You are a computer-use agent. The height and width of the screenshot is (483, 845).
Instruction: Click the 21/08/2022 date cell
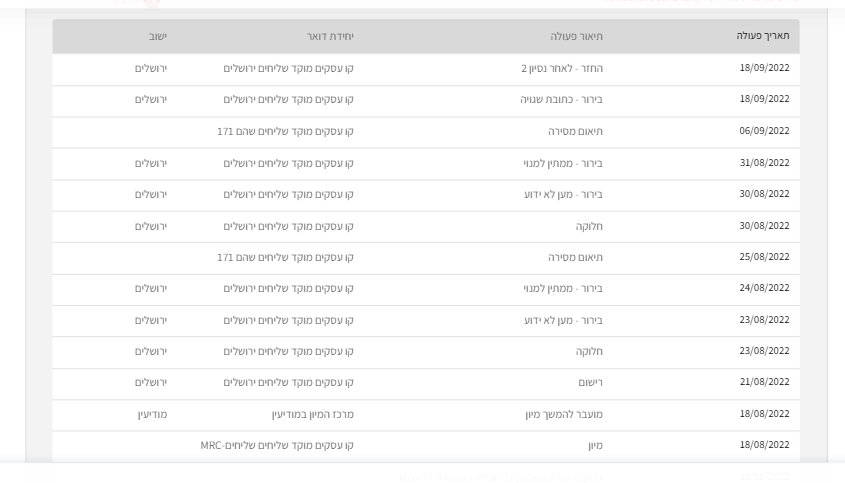pos(764,382)
